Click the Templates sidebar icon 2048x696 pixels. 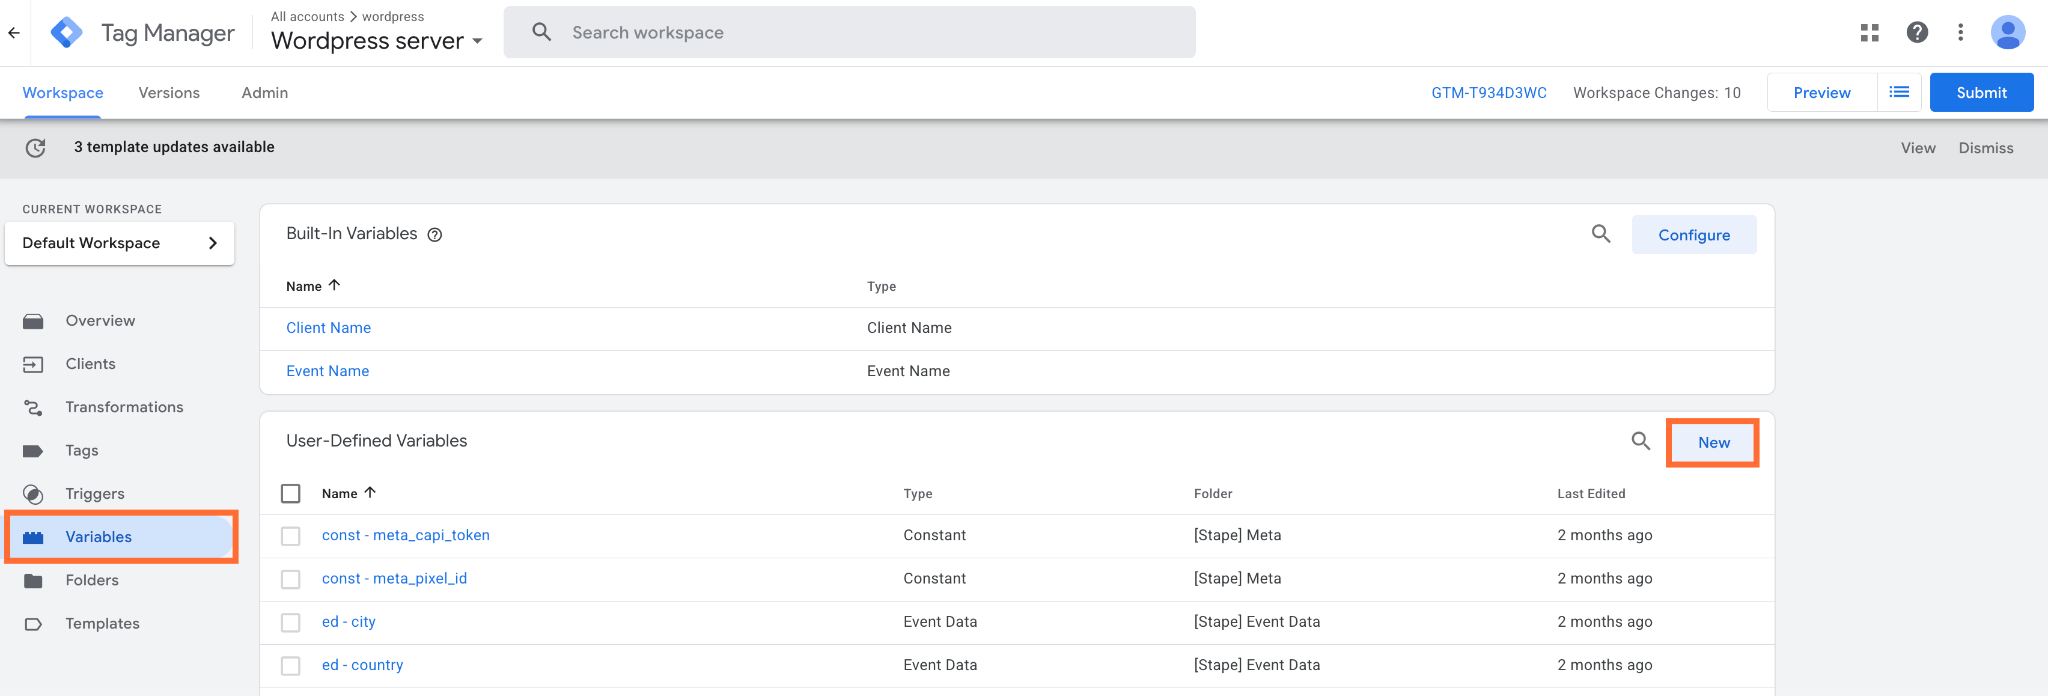click(x=33, y=624)
